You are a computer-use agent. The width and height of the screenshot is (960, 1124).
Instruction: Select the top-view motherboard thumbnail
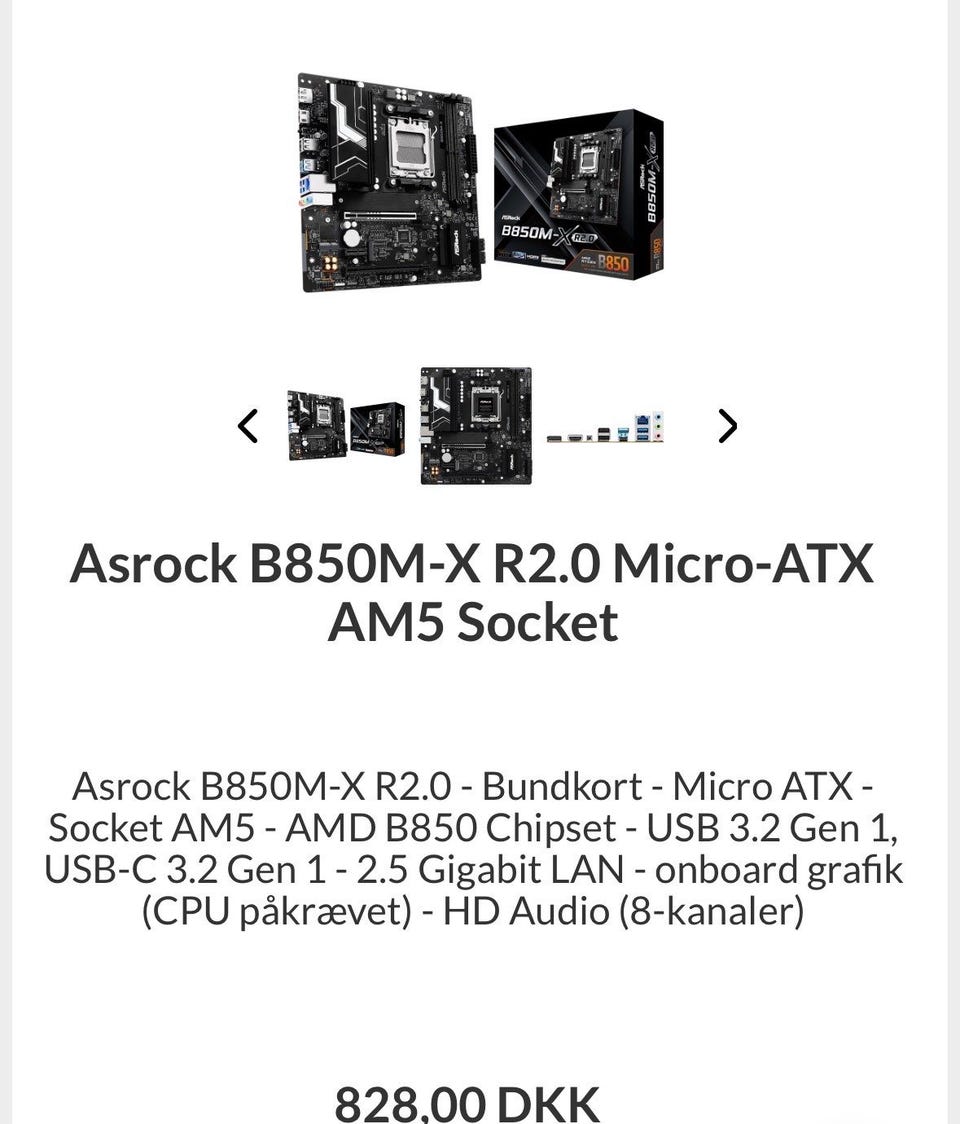pos(476,426)
